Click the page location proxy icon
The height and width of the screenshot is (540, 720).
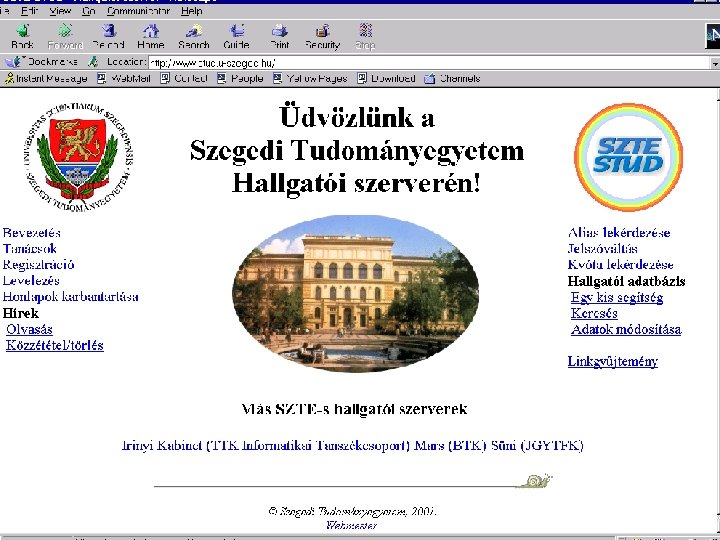pyautogui.click(x=93, y=62)
